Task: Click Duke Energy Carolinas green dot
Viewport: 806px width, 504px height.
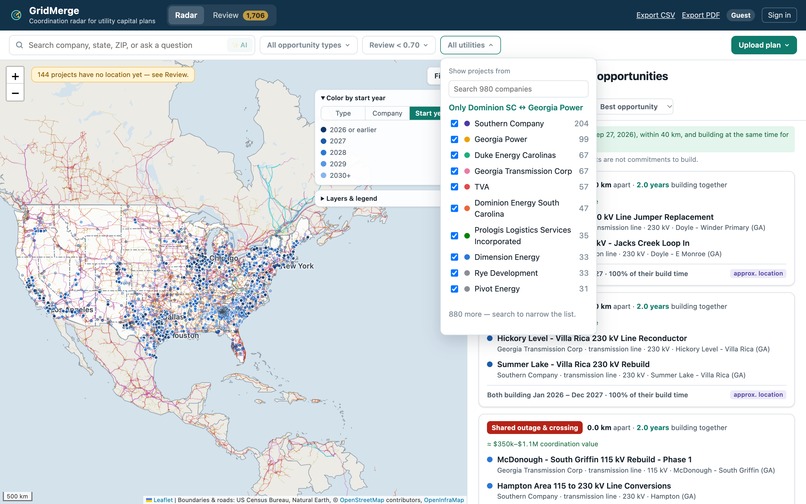Action: (x=467, y=155)
